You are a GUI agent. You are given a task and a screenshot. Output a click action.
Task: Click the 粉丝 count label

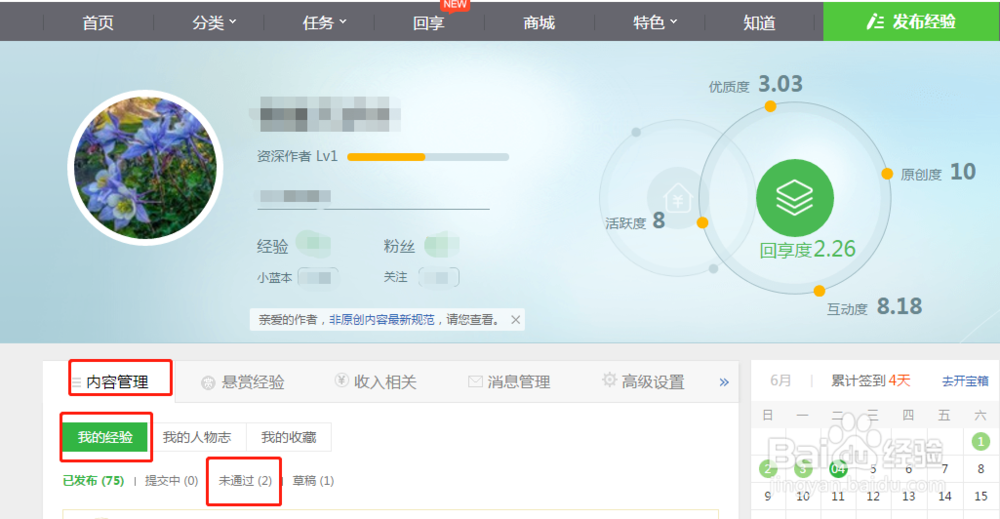coord(399,246)
